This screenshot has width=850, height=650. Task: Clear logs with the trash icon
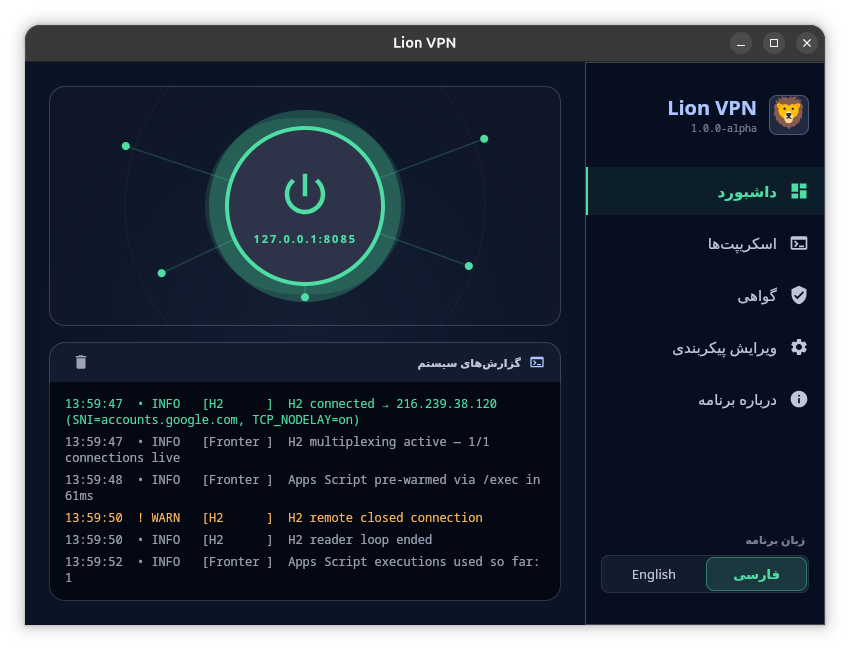pos(81,362)
